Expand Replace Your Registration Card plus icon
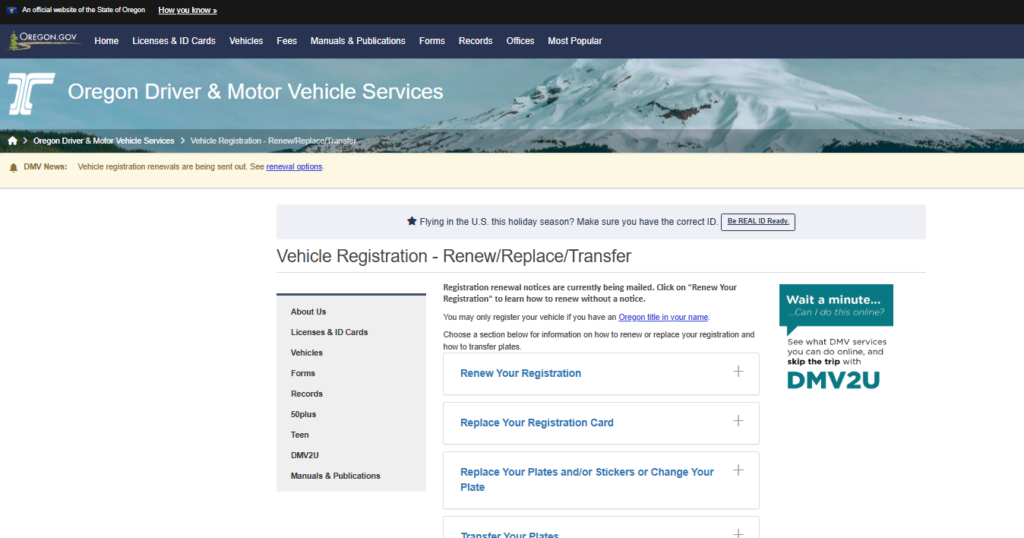 click(x=738, y=421)
